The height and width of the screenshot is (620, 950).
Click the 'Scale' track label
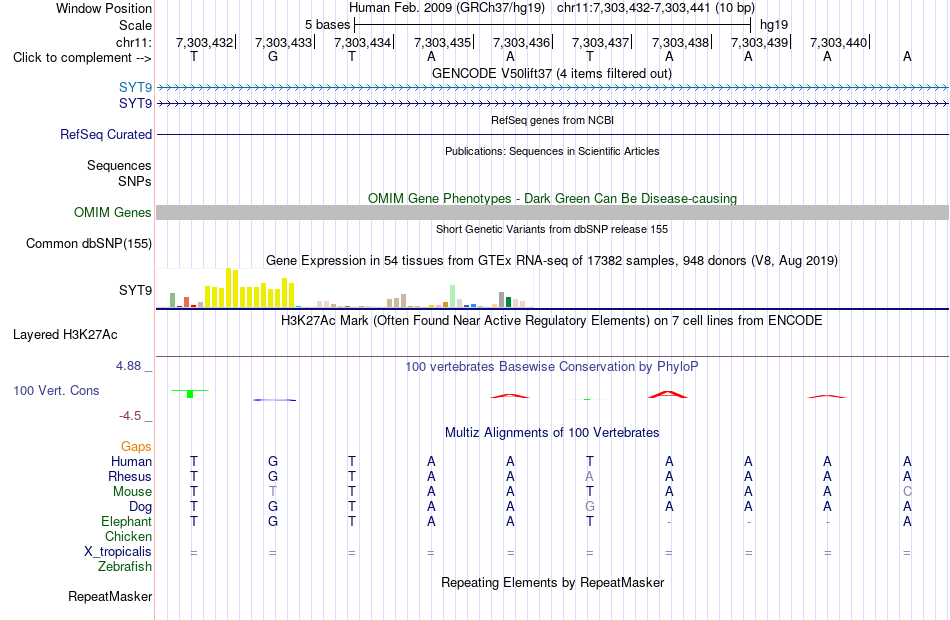point(135,25)
